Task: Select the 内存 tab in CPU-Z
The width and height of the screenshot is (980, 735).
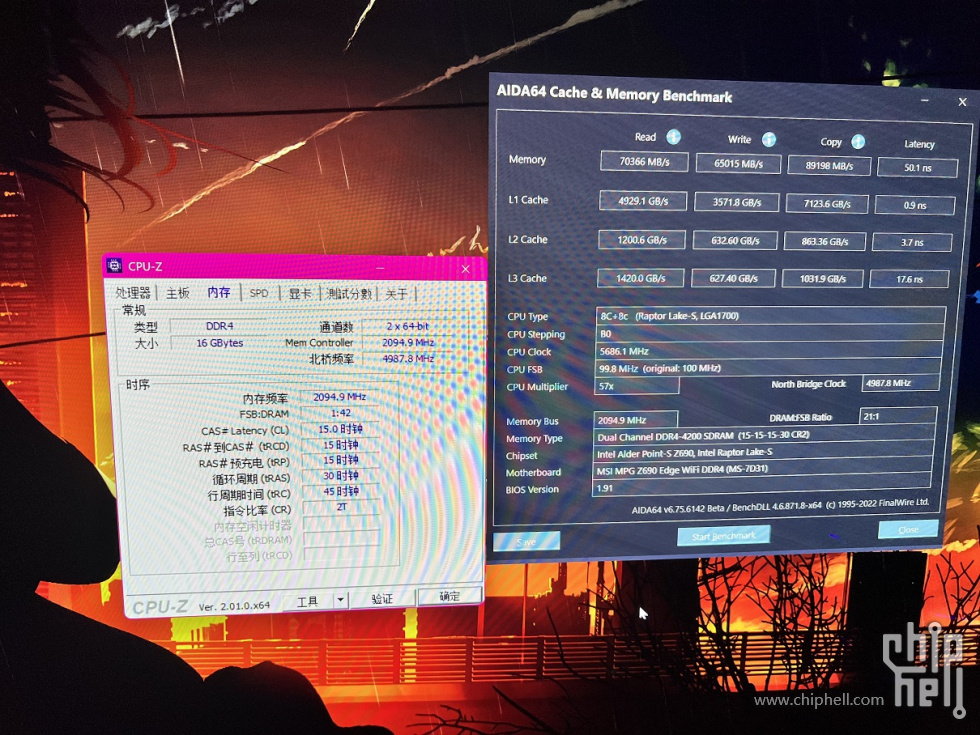Action: click(x=219, y=292)
